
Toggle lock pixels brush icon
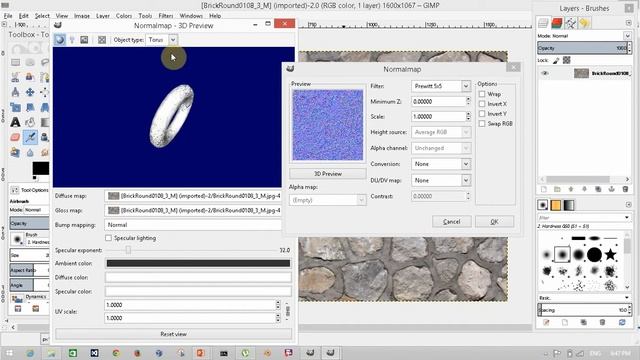(556, 60)
